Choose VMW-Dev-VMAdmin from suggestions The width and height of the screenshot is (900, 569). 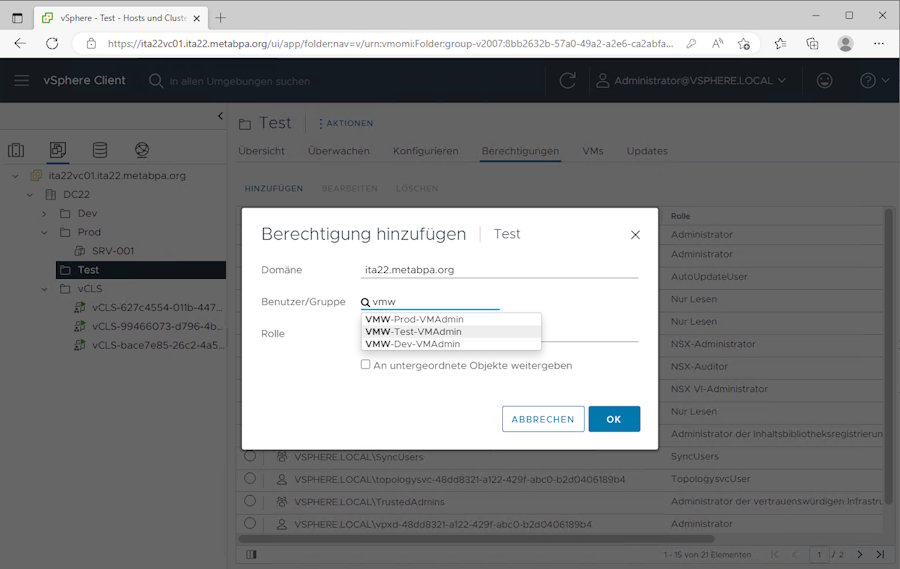tap(451, 344)
